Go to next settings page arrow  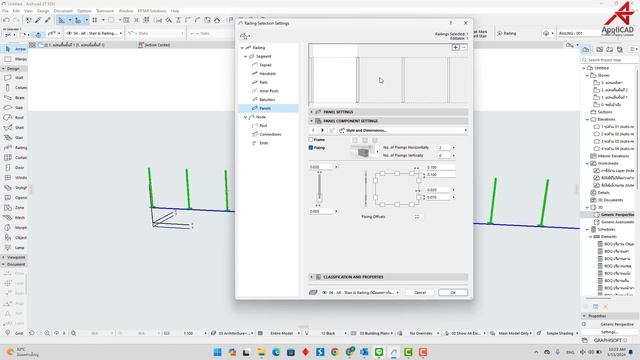(322, 131)
